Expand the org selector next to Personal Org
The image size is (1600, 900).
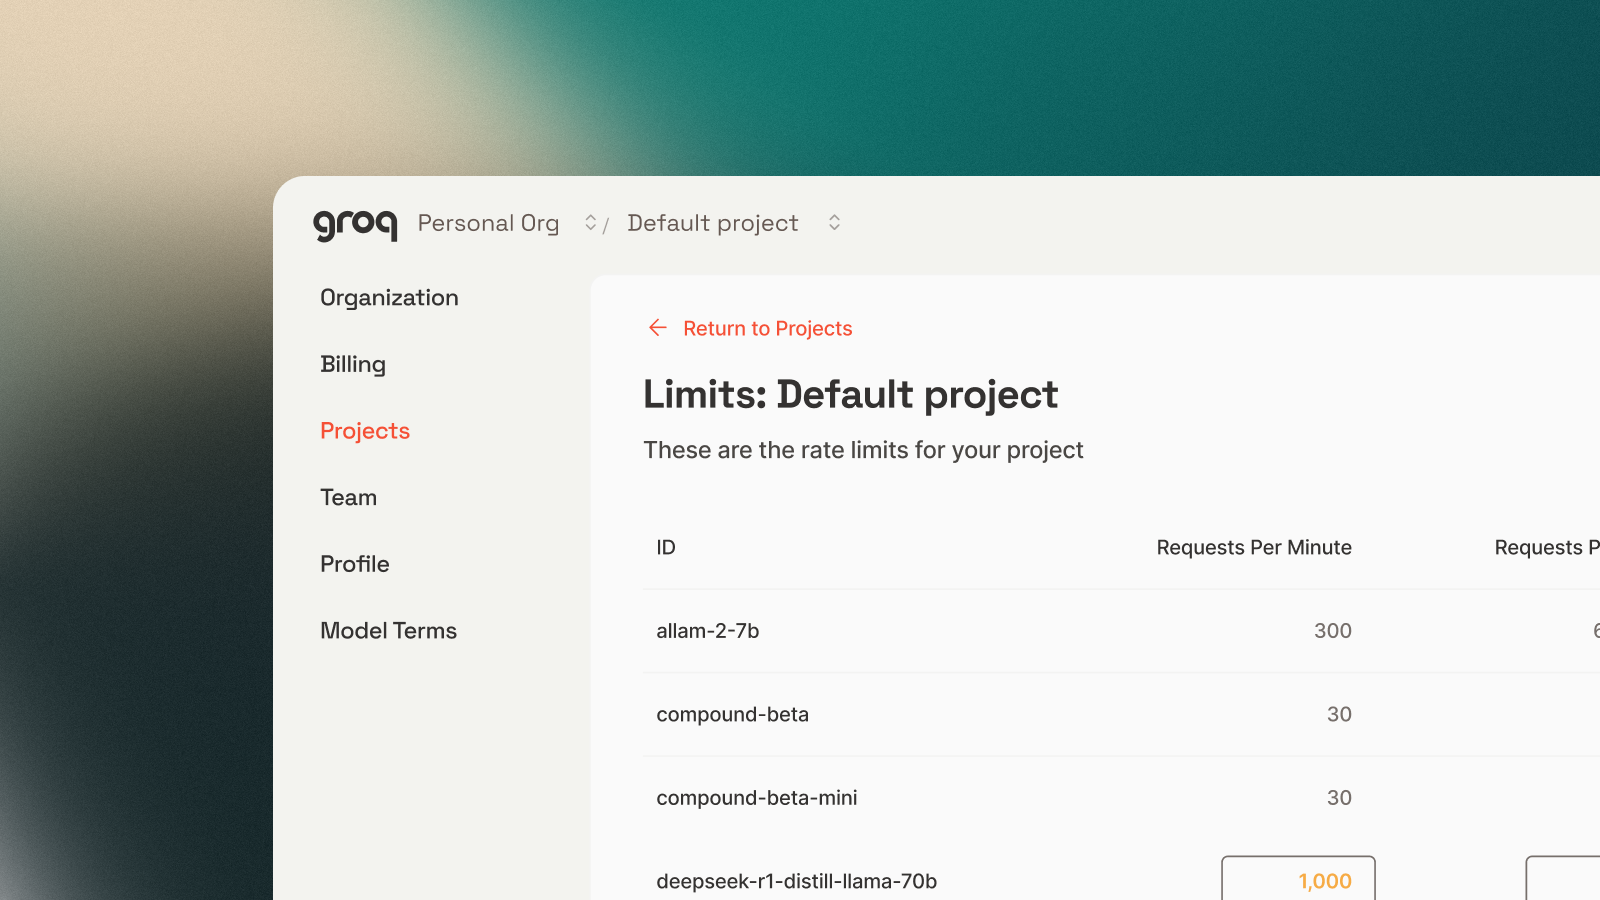pos(590,223)
